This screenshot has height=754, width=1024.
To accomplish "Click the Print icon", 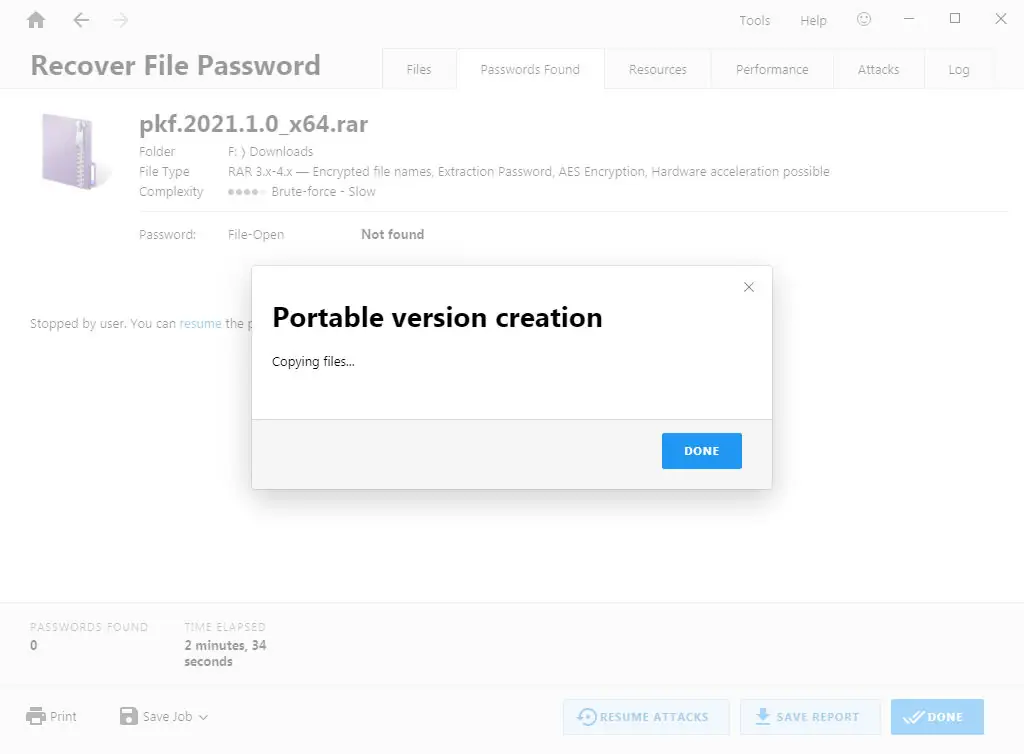I will (36, 716).
